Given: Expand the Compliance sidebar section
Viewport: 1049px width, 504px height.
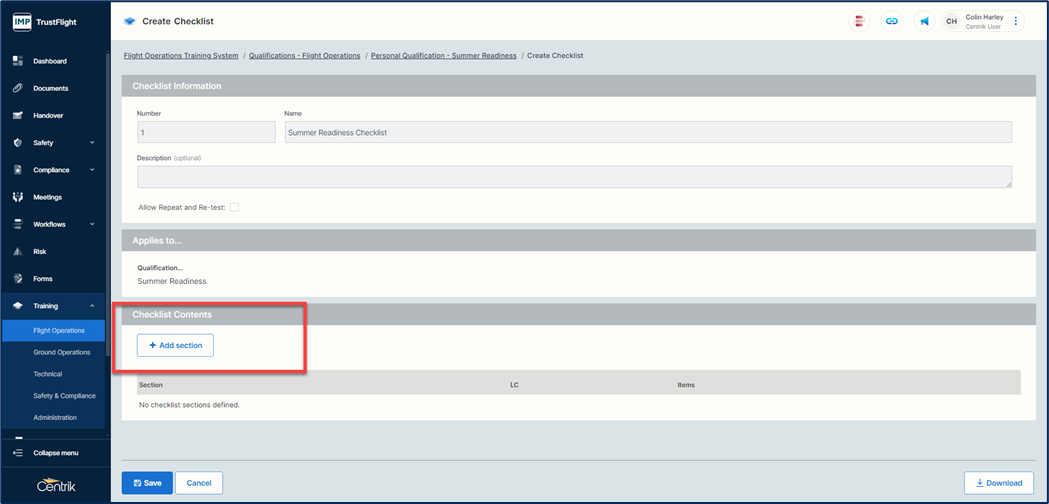Looking at the screenshot, I should point(92,170).
